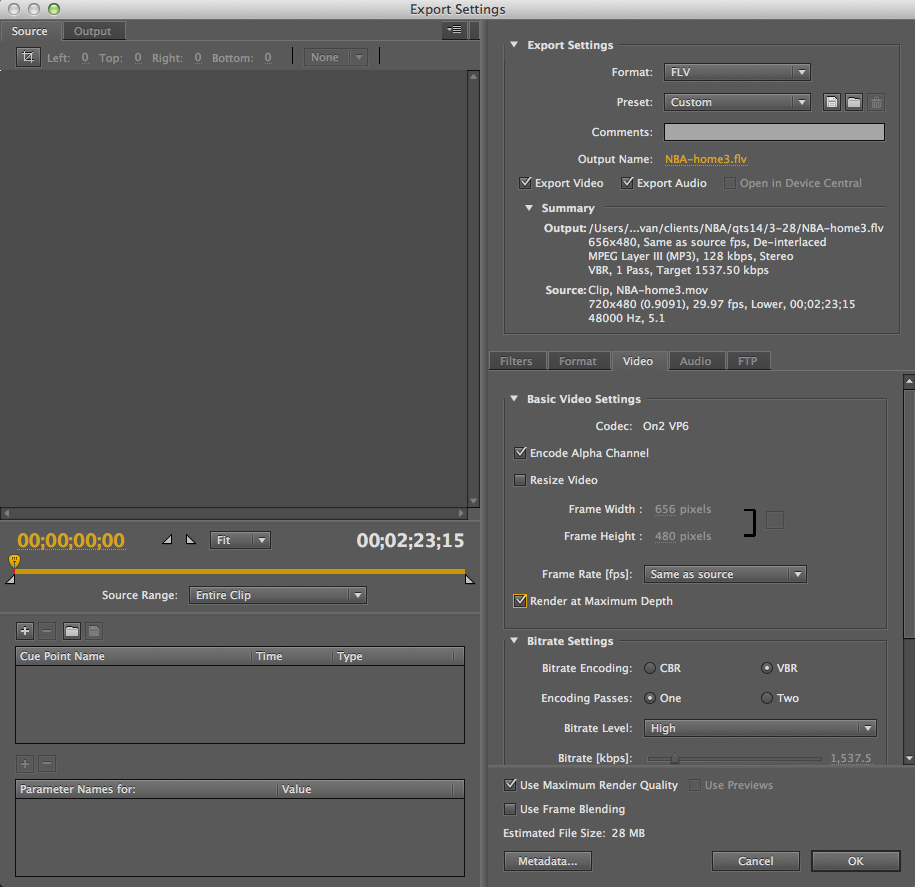Click the Set Out Point triangle

point(191,540)
